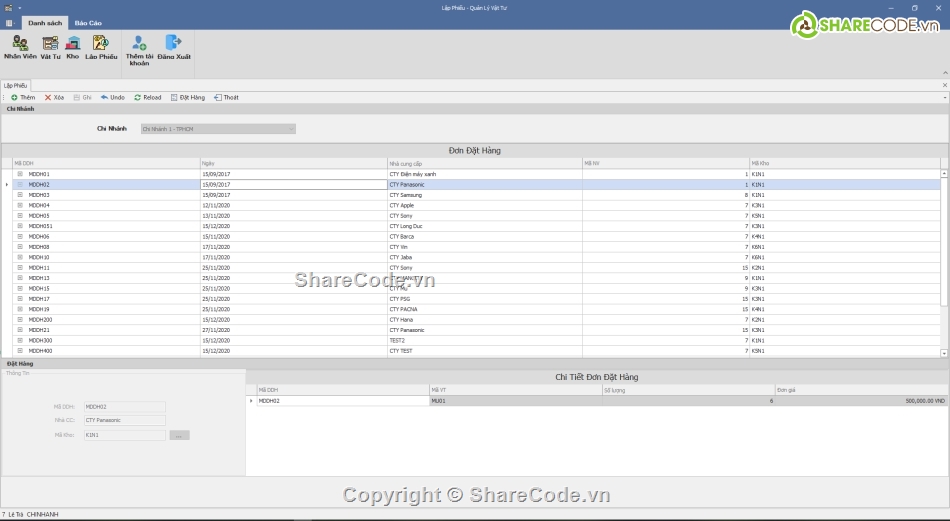950x521 pixels.
Task: Click the Mã DDH input field
Action: point(124,407)
